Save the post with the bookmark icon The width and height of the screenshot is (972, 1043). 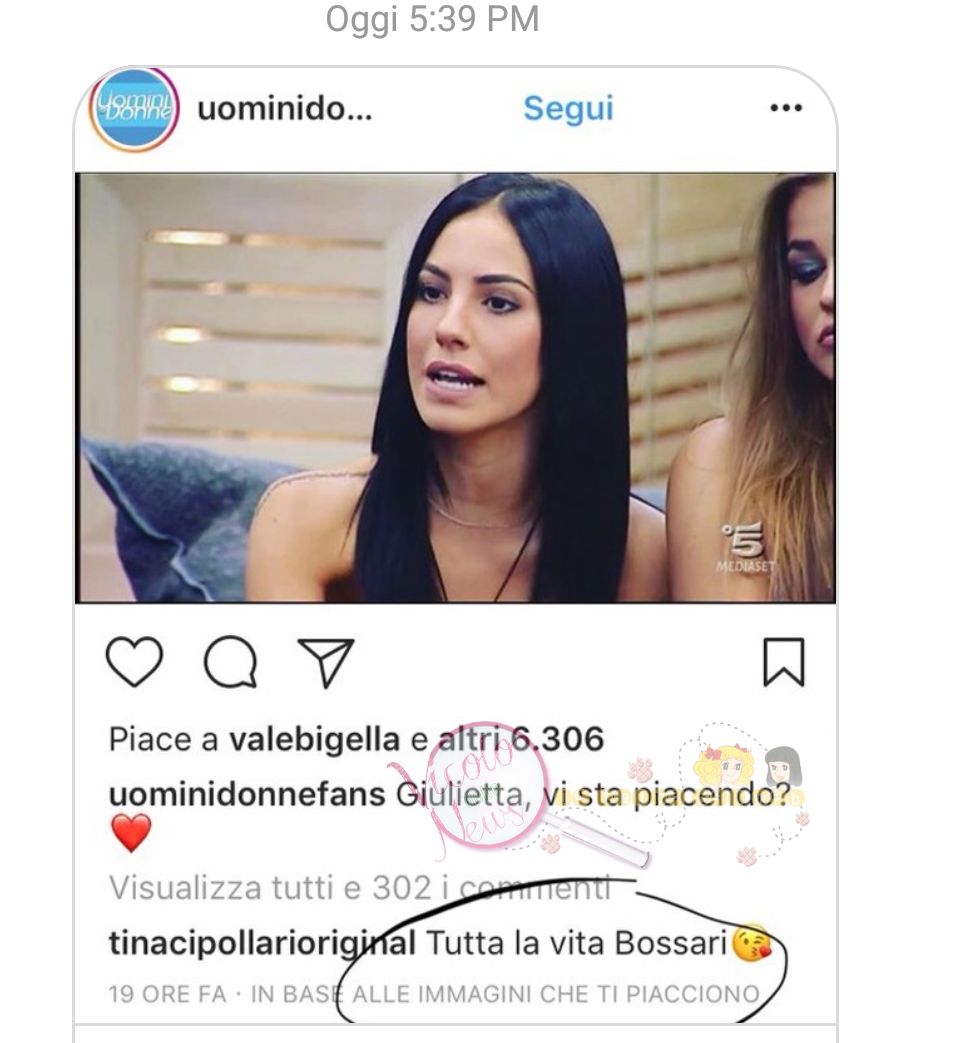point(784,662)
